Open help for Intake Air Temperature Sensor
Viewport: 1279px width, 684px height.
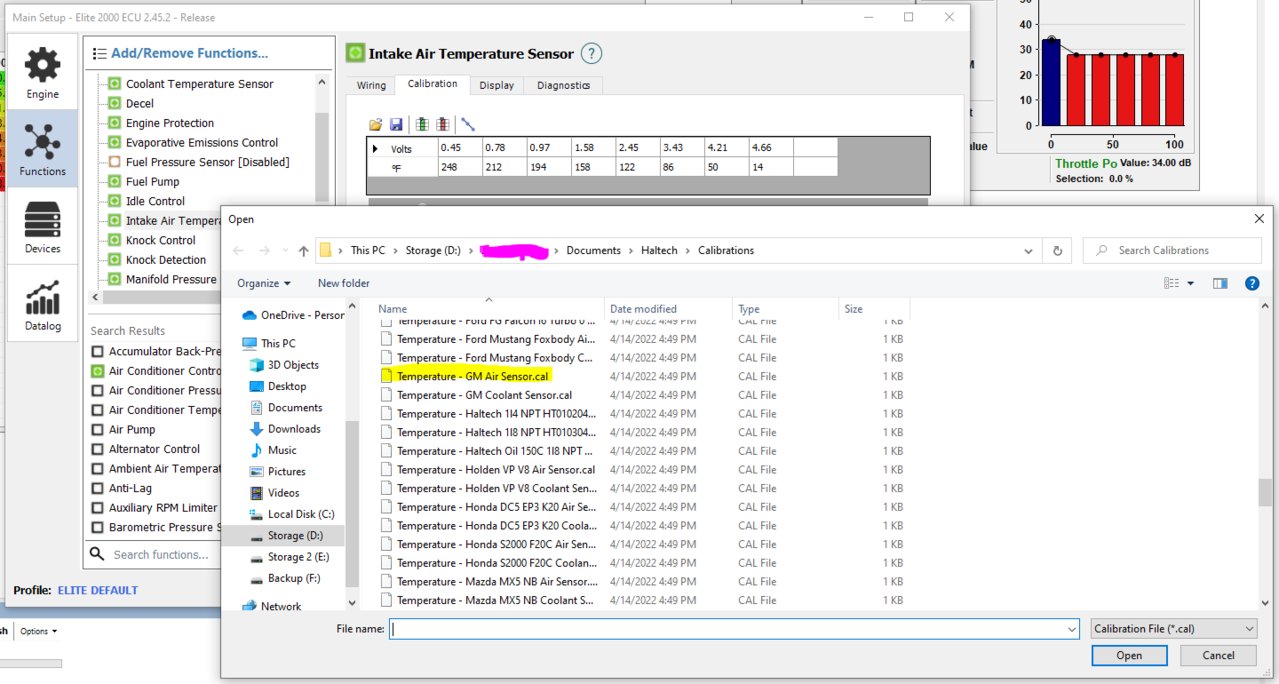(591, 54)
